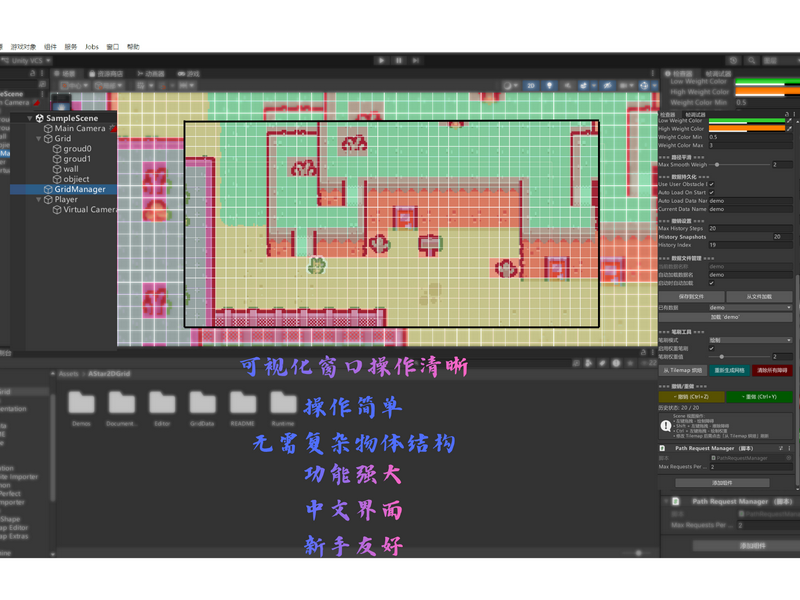Click the 保存到文件 button
Image resolution: width=800 pixels, height=600 pixels.
[691, 296]
